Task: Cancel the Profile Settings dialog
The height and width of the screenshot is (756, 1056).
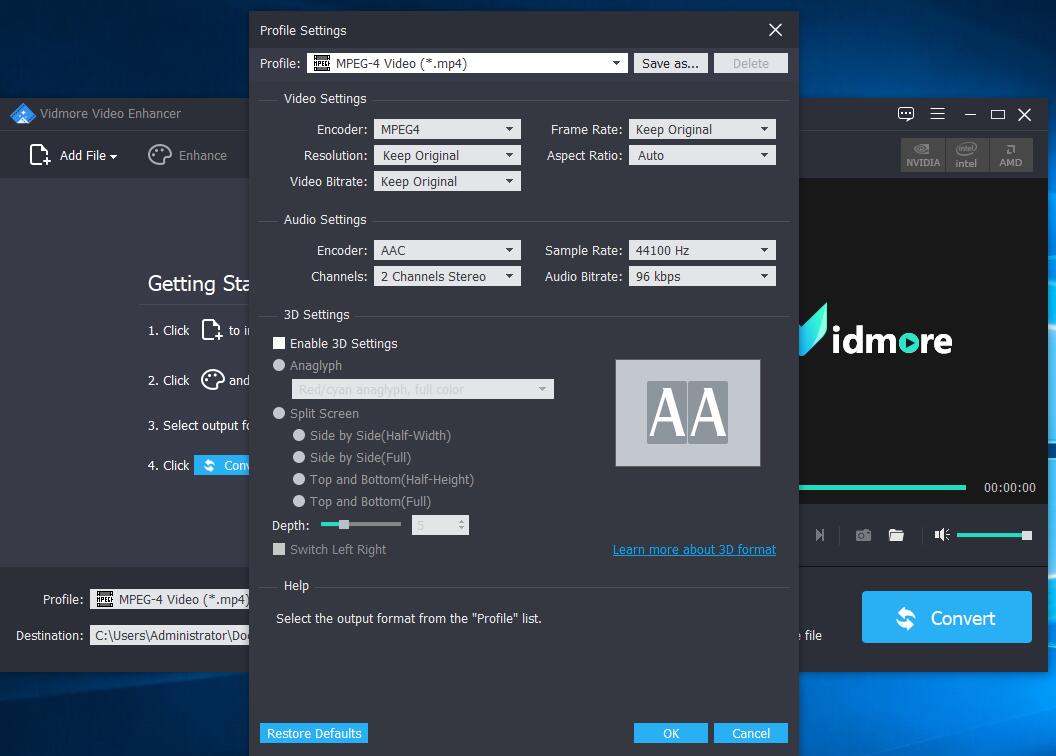Action: [x=751, y=733]
